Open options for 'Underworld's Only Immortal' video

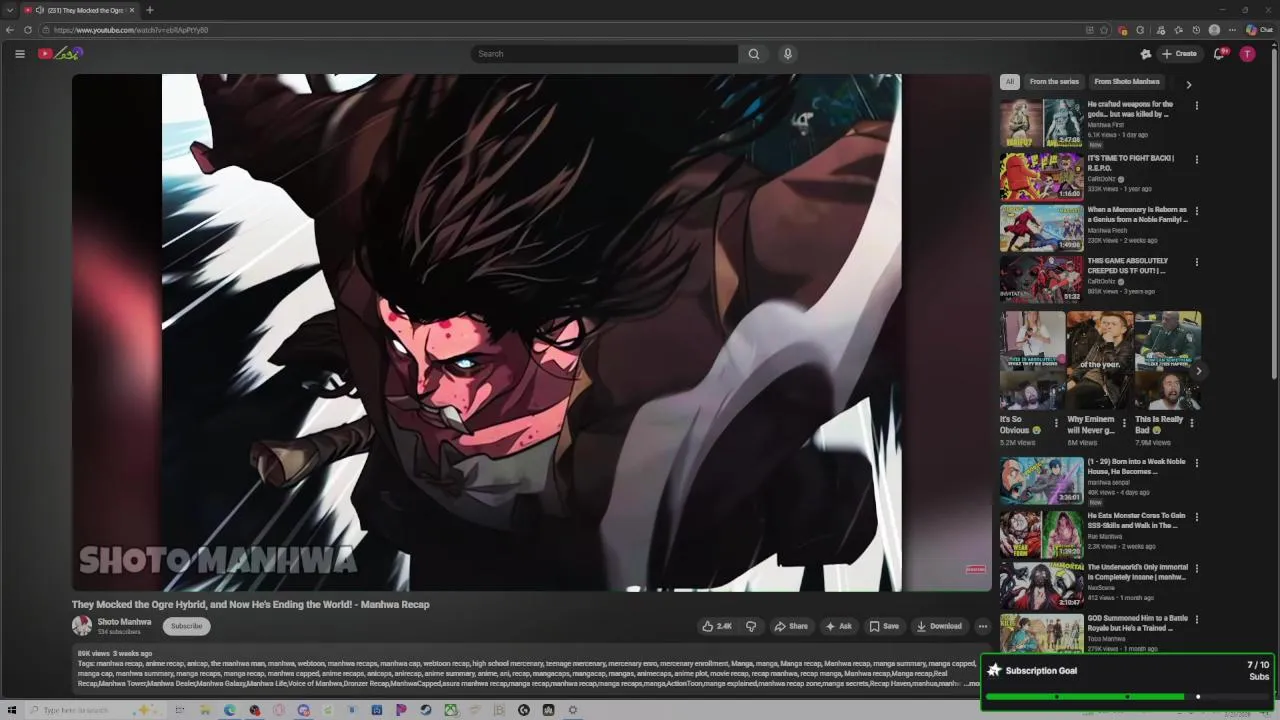[x=1196, y=568]
